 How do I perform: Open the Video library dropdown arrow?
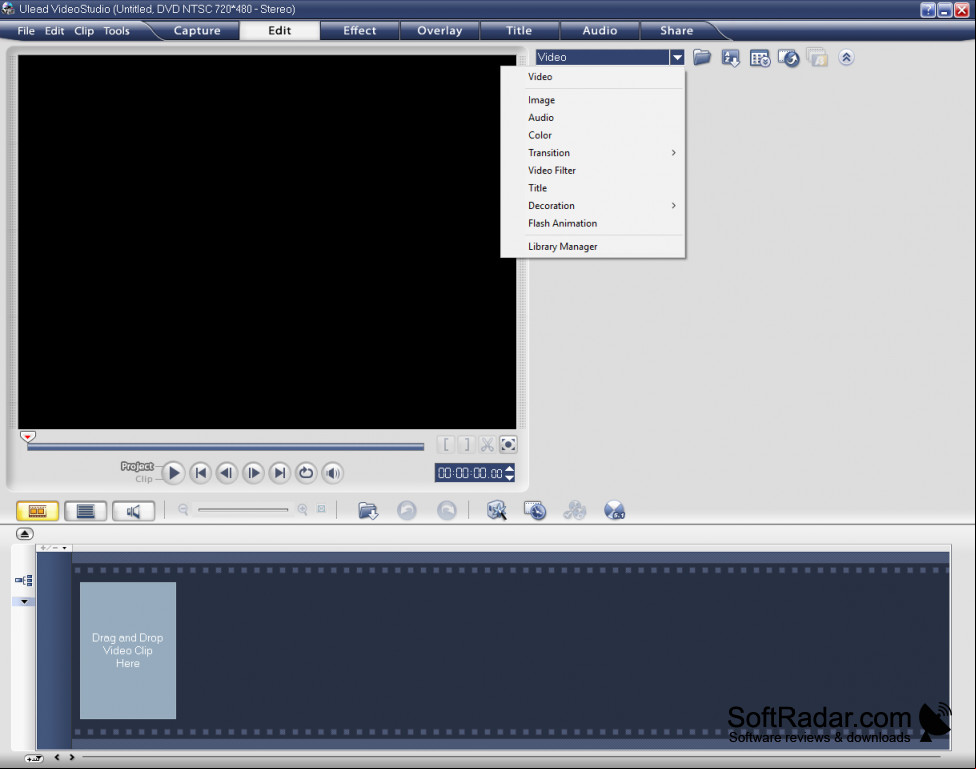(677, 57)
